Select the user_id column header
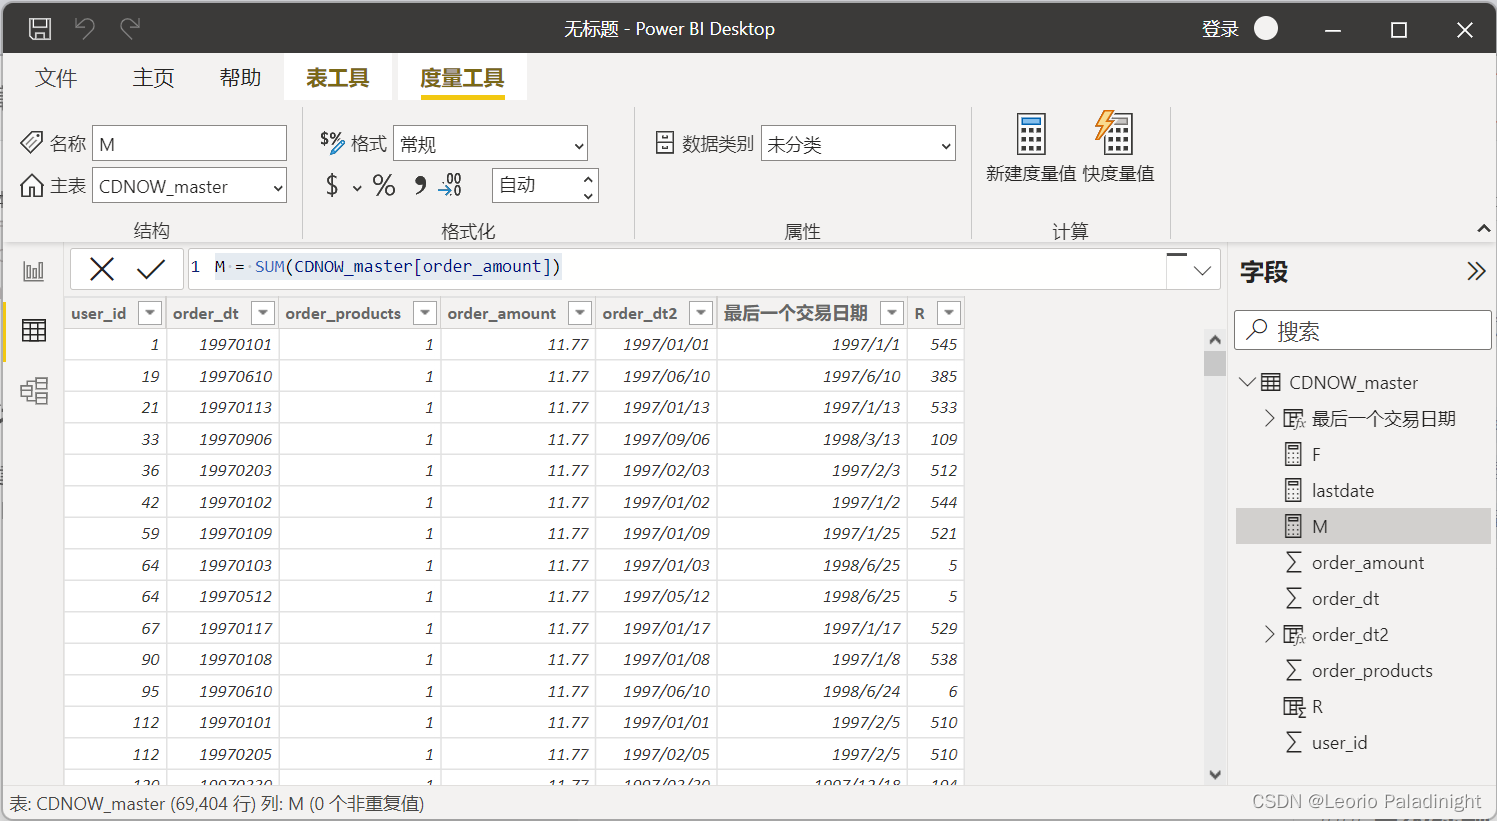Image resolution: width=1497 pixels, height=821 pixels. click(99, 313)
